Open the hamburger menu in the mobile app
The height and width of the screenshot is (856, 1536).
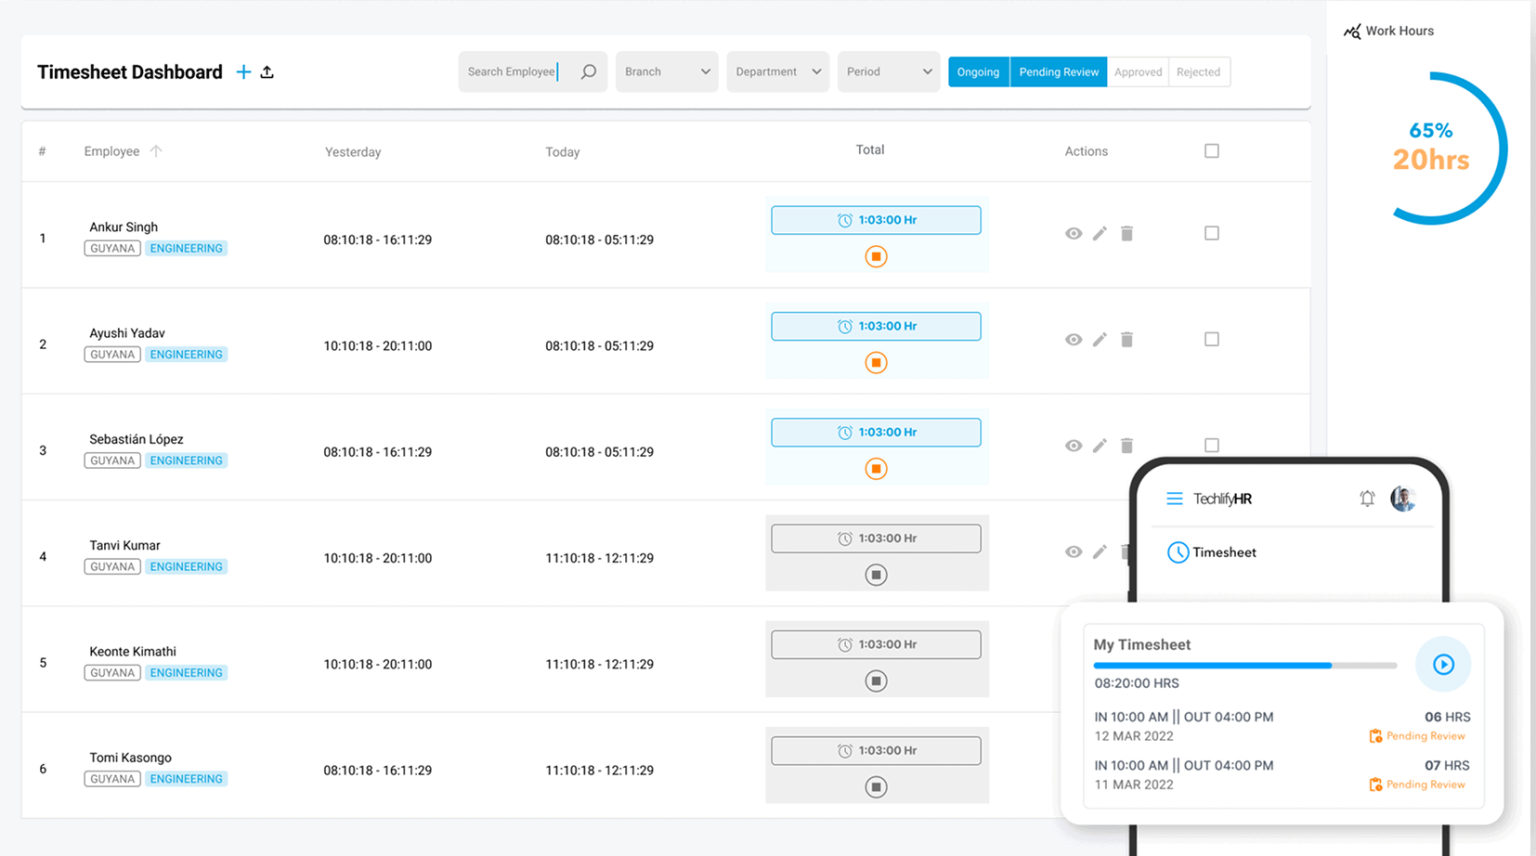tap(1174, 498)
